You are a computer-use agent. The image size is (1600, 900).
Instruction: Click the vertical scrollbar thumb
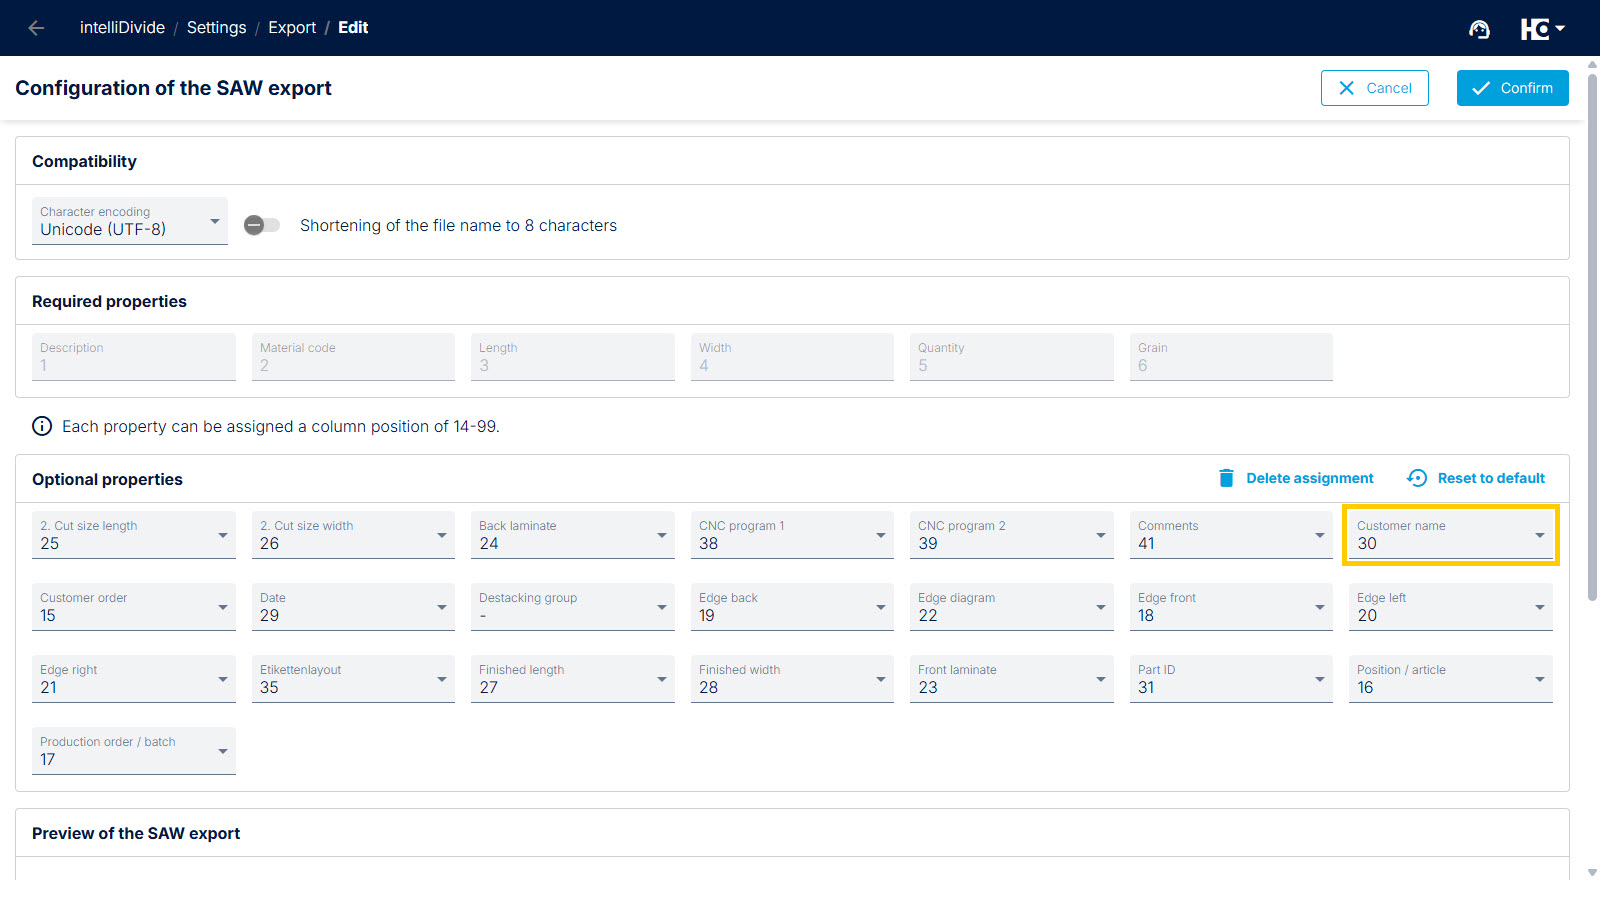[x=1592, y=336]
